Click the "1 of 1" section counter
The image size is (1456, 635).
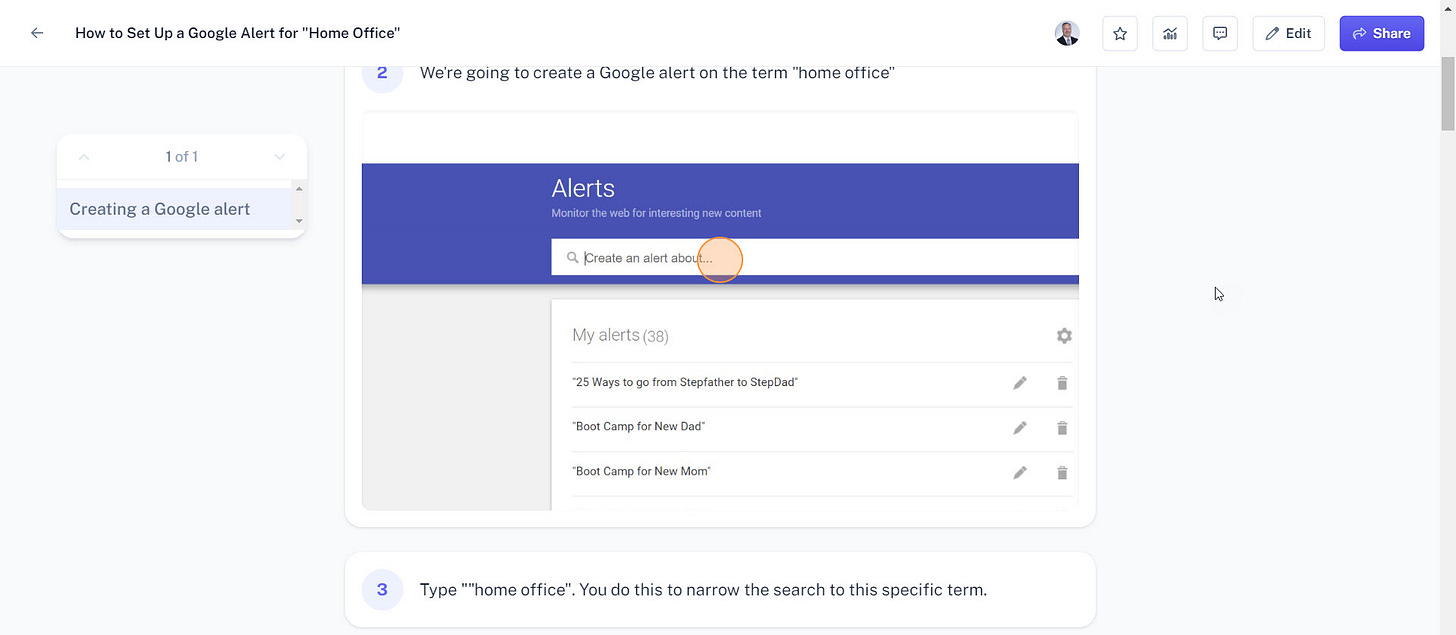click(182, 157)
